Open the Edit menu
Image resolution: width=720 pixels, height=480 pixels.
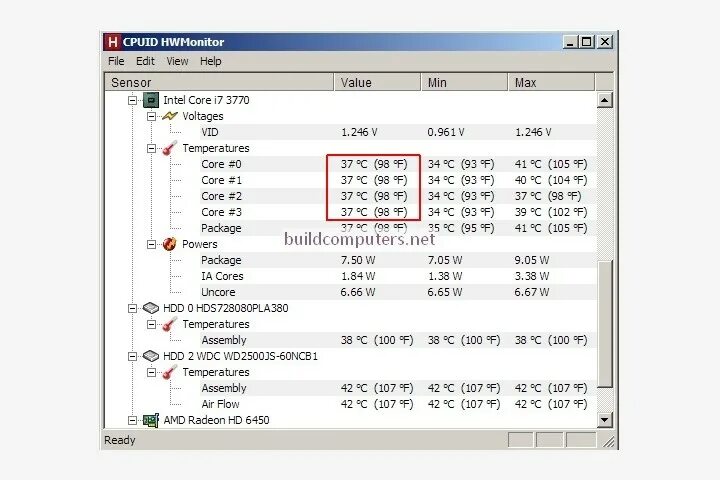[x=145, y=61]
